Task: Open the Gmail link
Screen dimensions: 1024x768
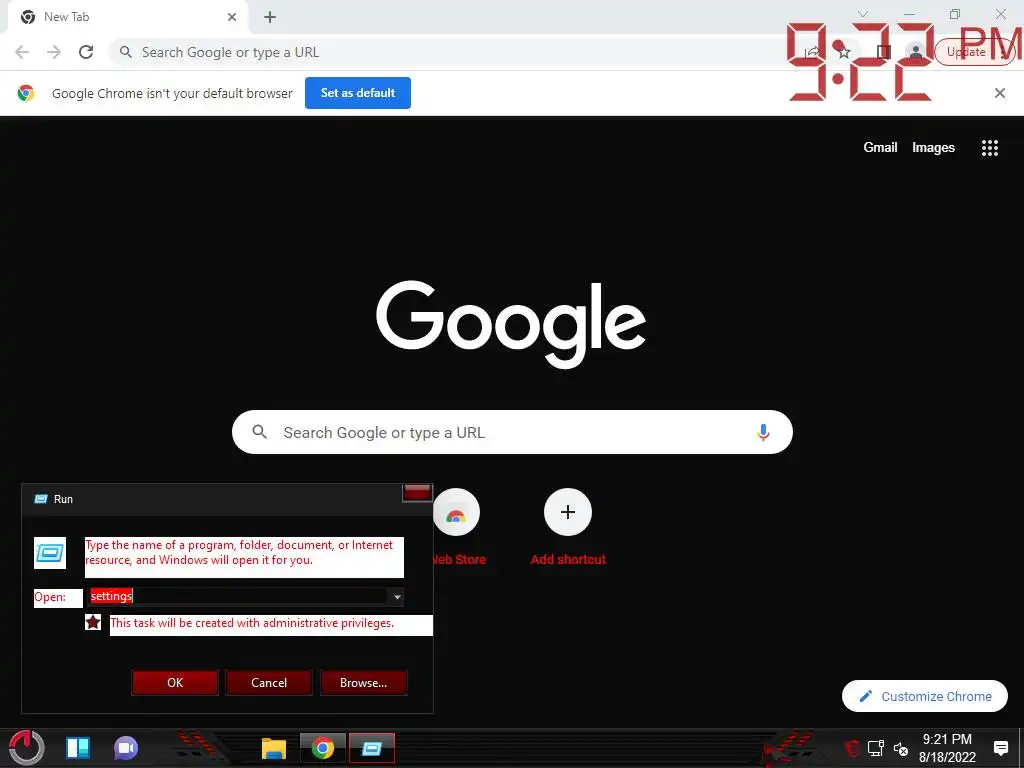Action: pos(880,148)
